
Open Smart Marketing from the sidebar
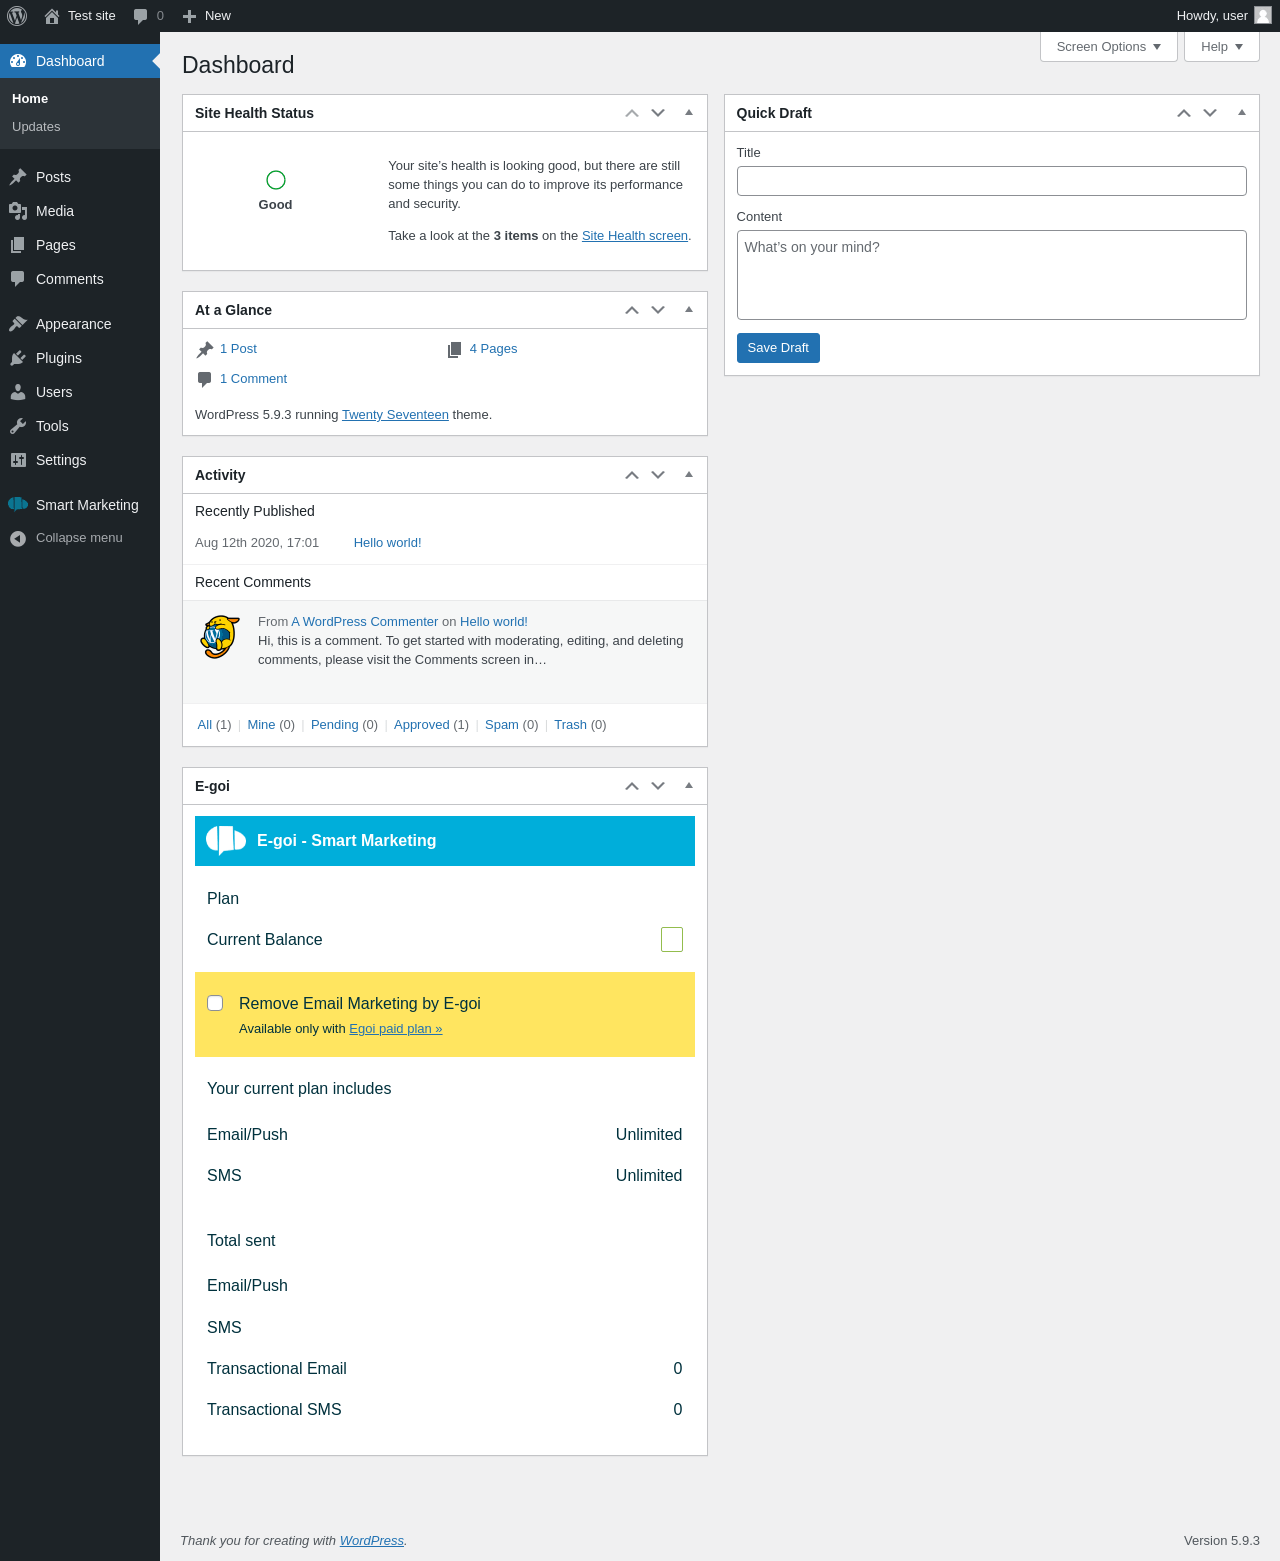87,505
